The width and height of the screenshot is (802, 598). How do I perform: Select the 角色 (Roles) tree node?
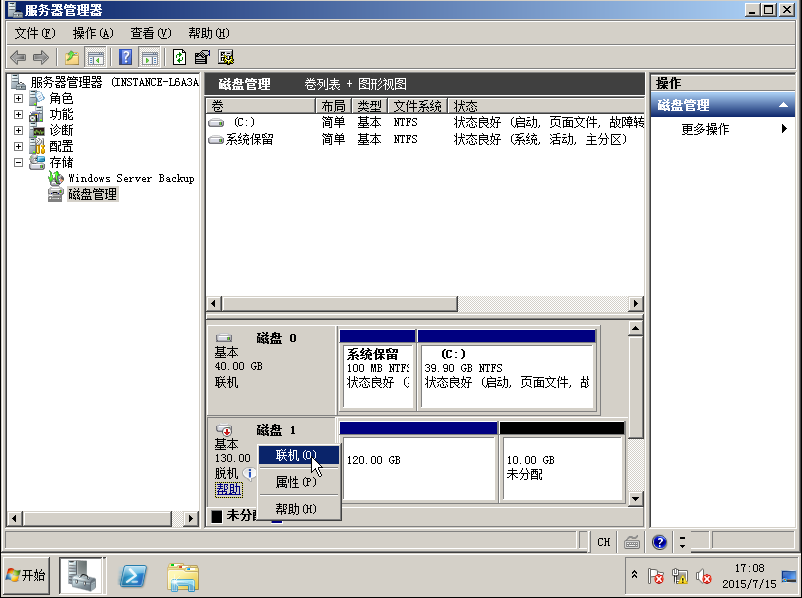click(x=61, y=98)
